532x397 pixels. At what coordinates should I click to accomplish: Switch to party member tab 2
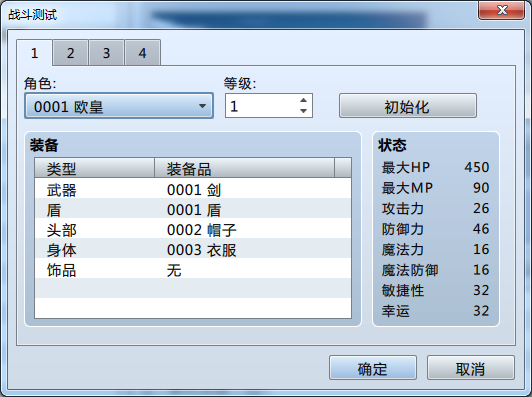pos(70,53)
